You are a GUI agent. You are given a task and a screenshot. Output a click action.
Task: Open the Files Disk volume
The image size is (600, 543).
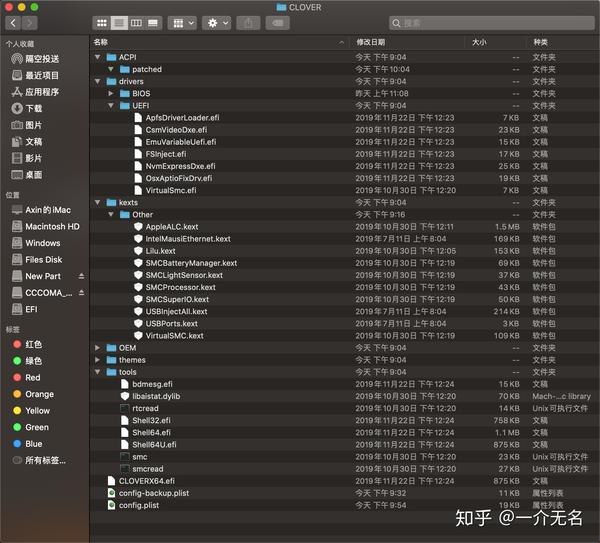[37, 259]
